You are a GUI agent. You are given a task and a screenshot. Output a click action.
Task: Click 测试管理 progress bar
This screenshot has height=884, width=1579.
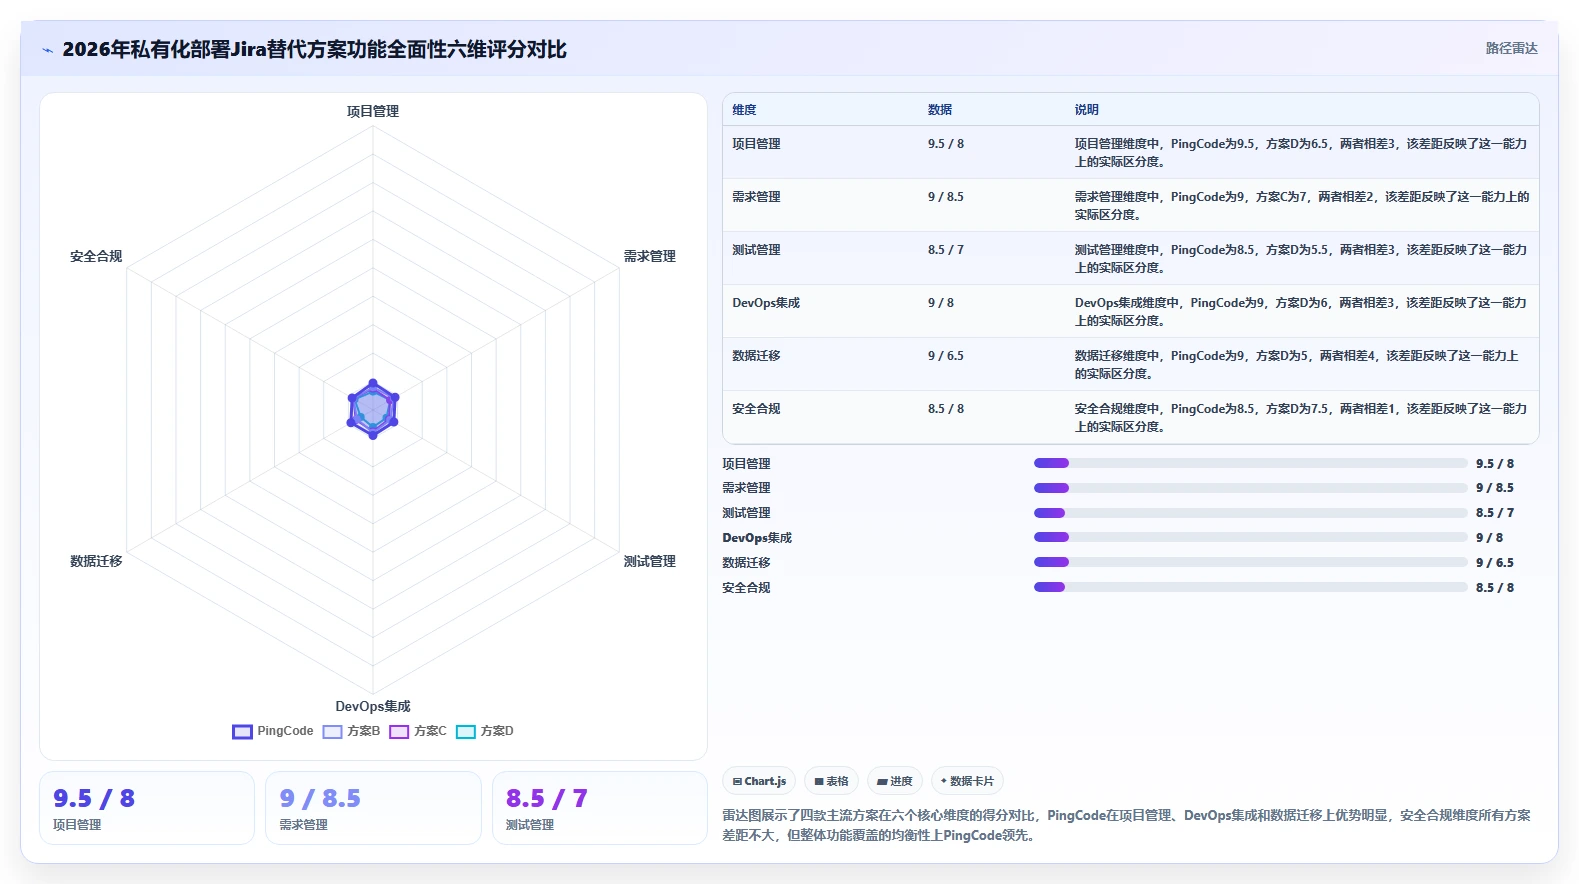coord(1251,513)
